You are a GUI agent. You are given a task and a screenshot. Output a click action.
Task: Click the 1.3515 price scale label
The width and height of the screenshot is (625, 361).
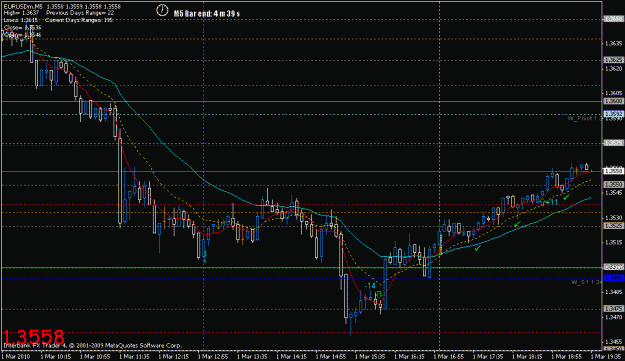pos(613,242)
